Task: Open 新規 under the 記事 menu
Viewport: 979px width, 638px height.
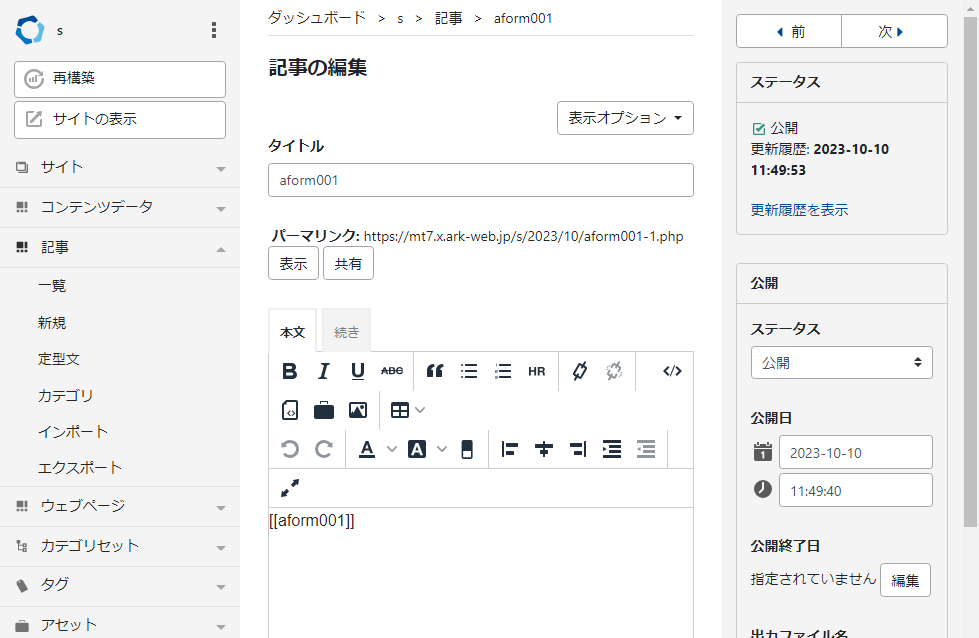Action: tap(52, 323)
